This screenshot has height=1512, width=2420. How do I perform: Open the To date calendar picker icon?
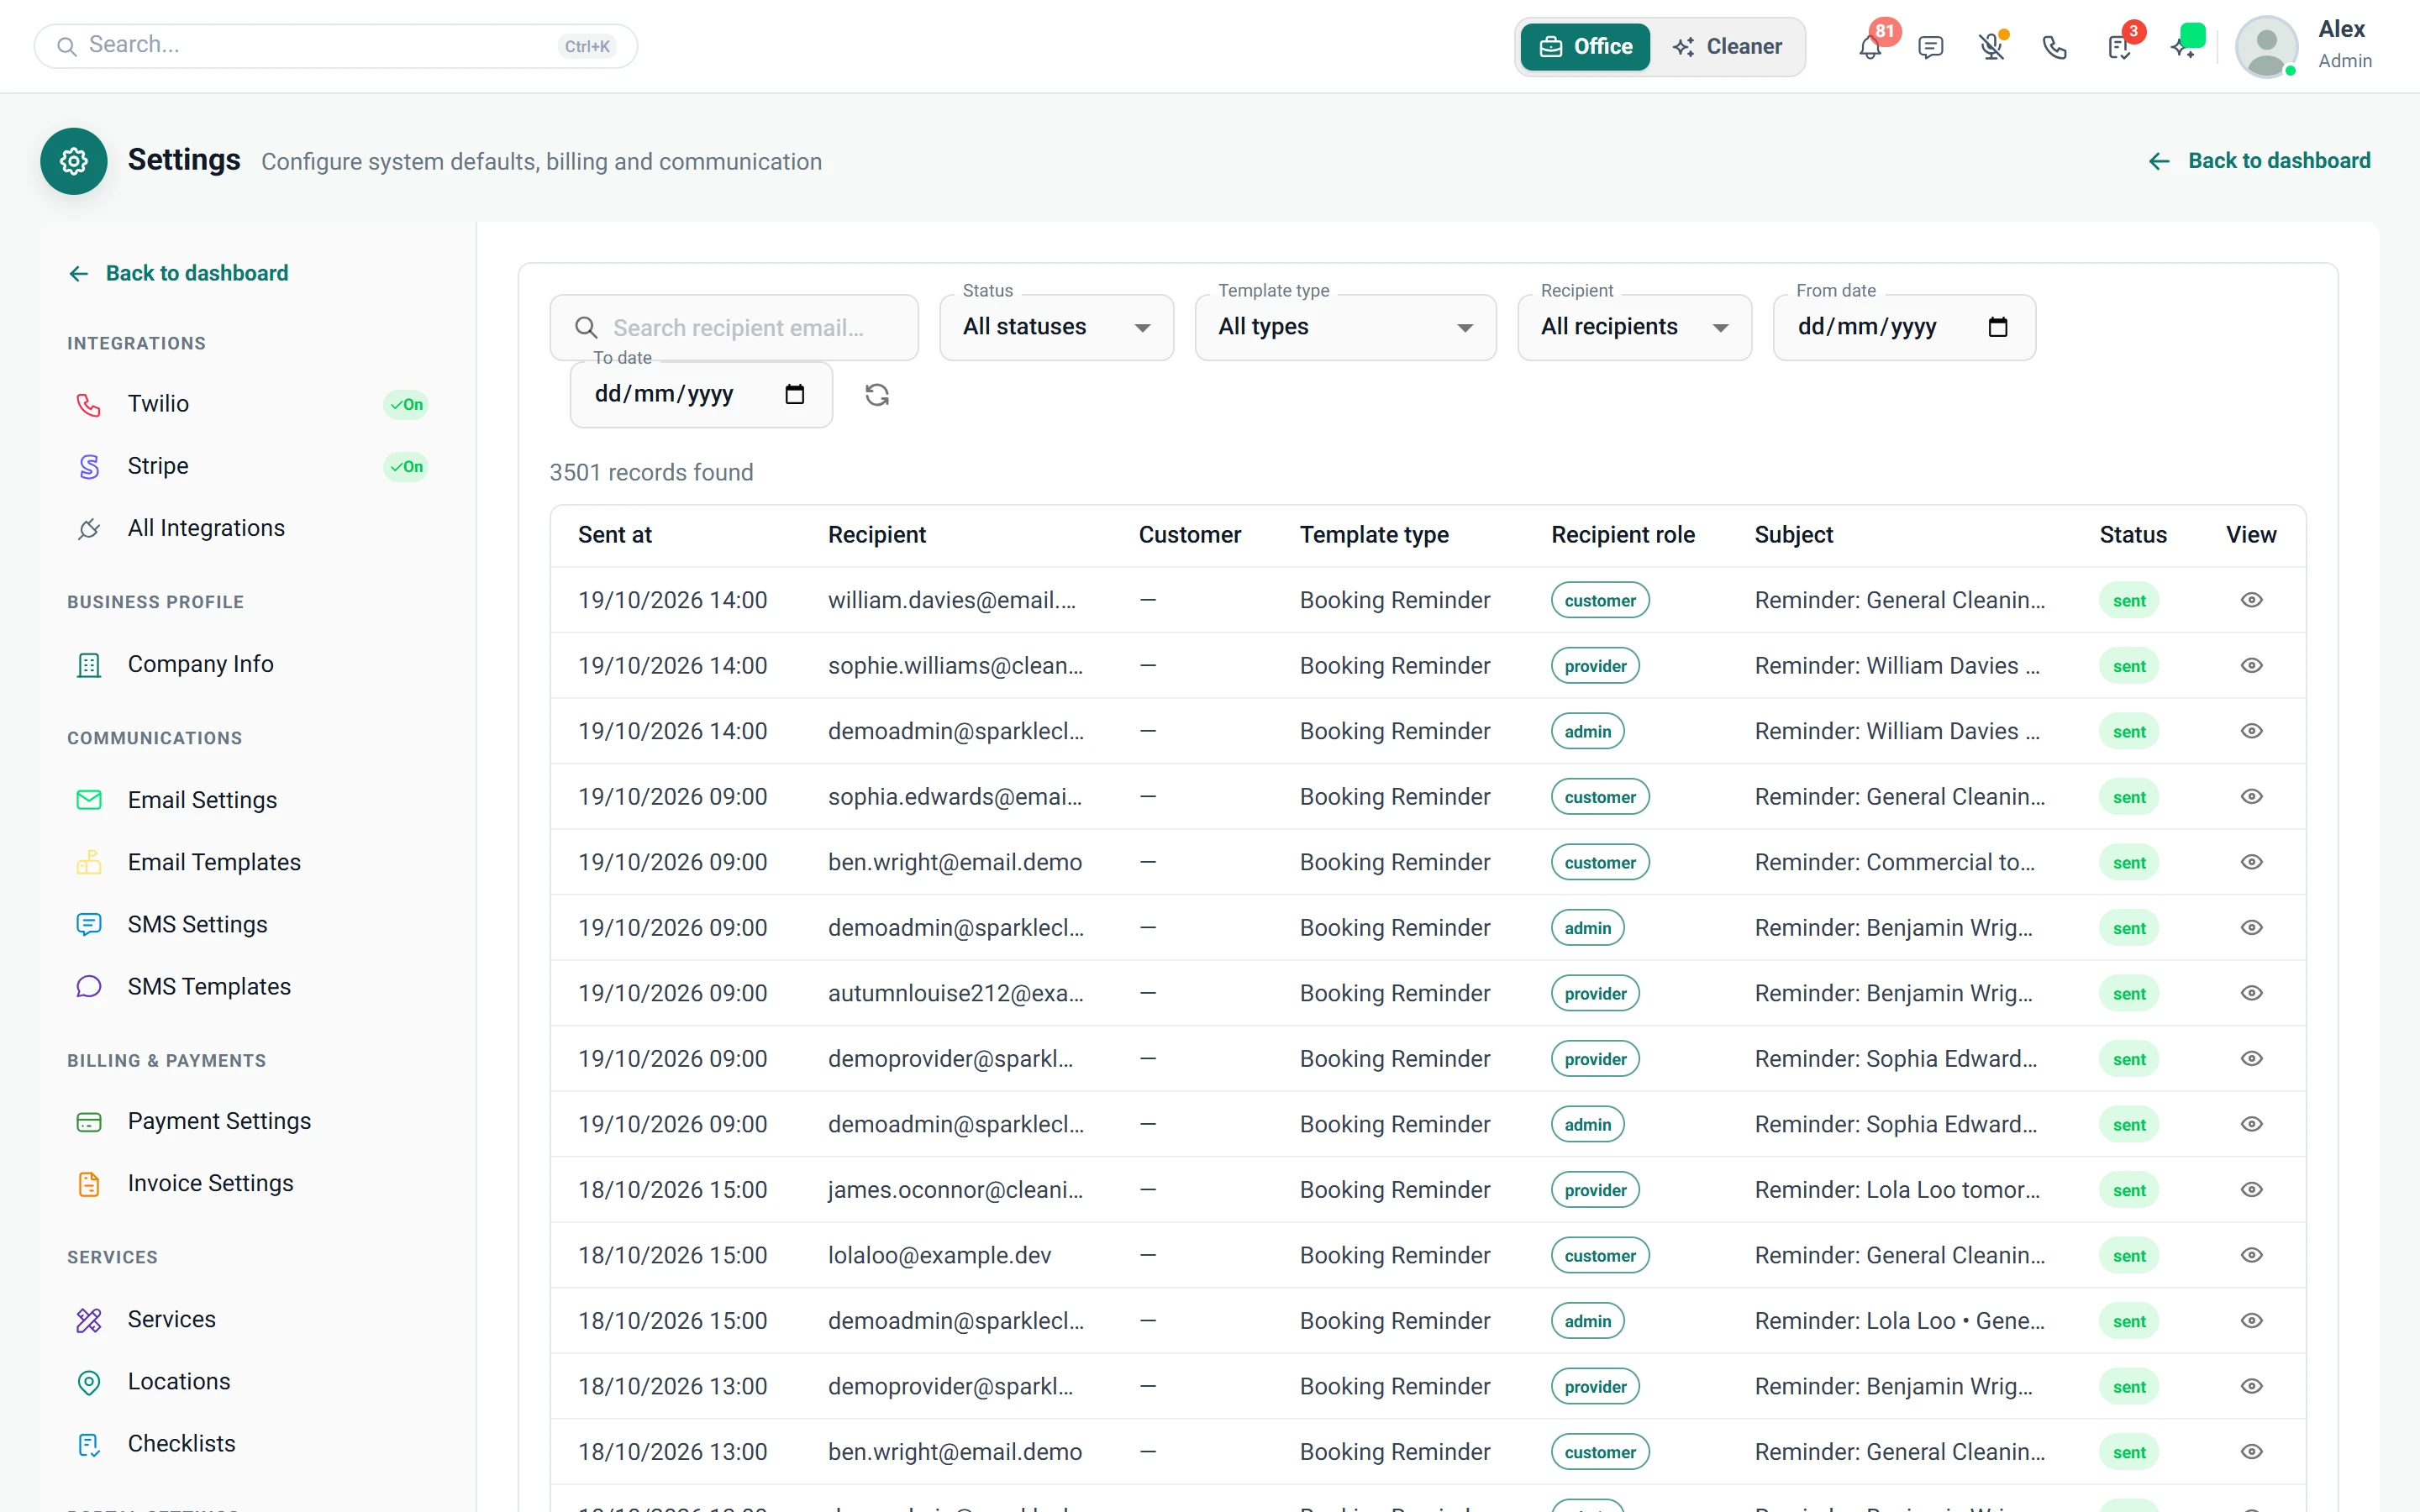795,394
